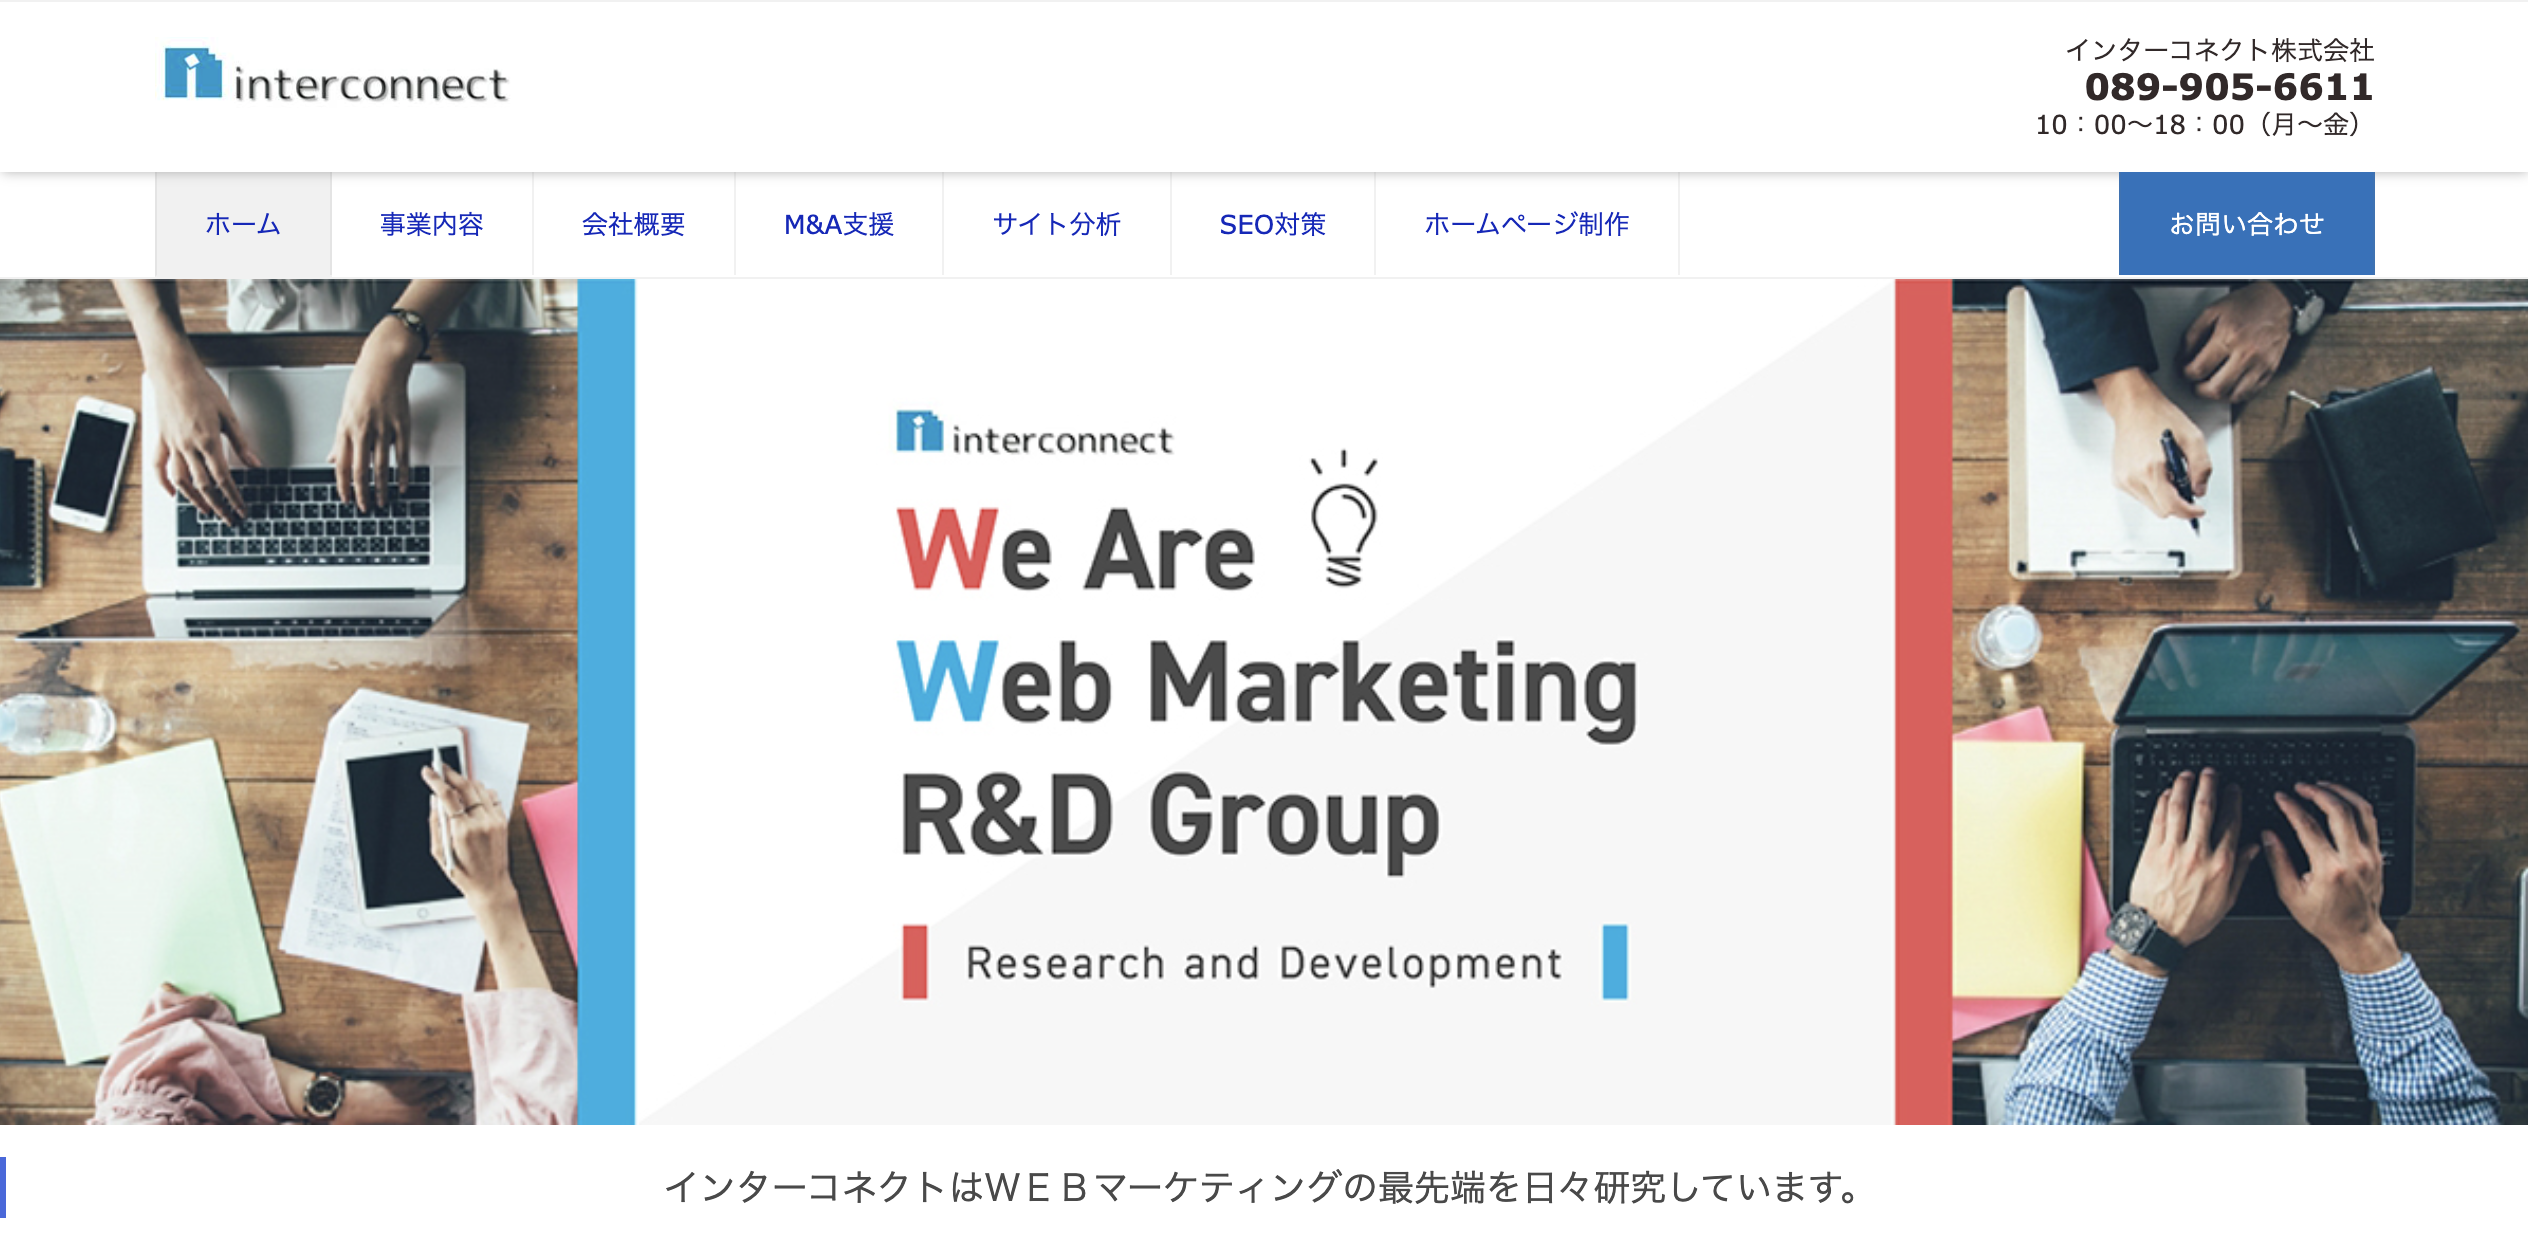Open サイト分析 navigation link

[1057, 224]
